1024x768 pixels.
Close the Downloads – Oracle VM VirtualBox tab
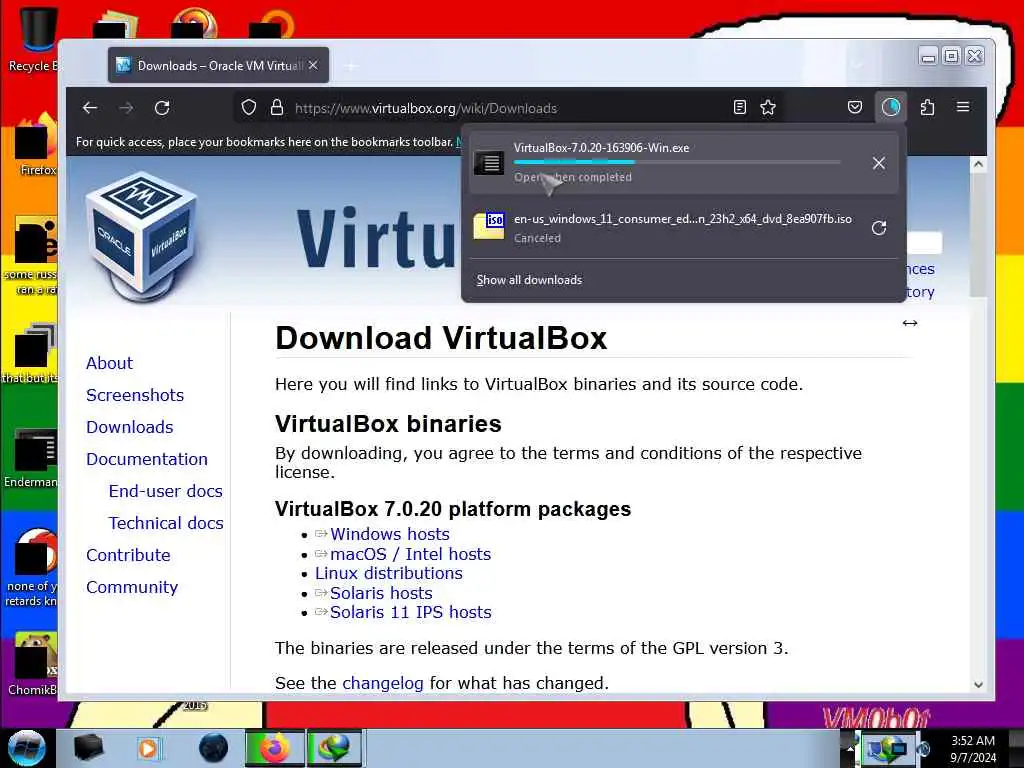(x=313, y=65)
